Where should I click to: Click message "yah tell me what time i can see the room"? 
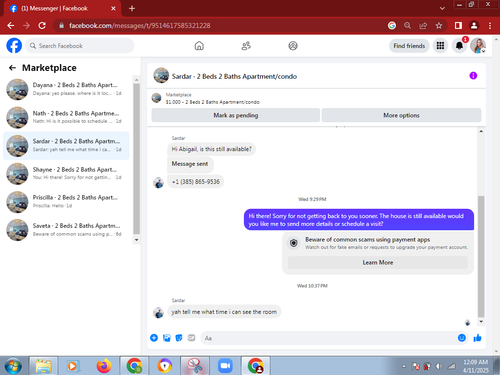point(224,312)
